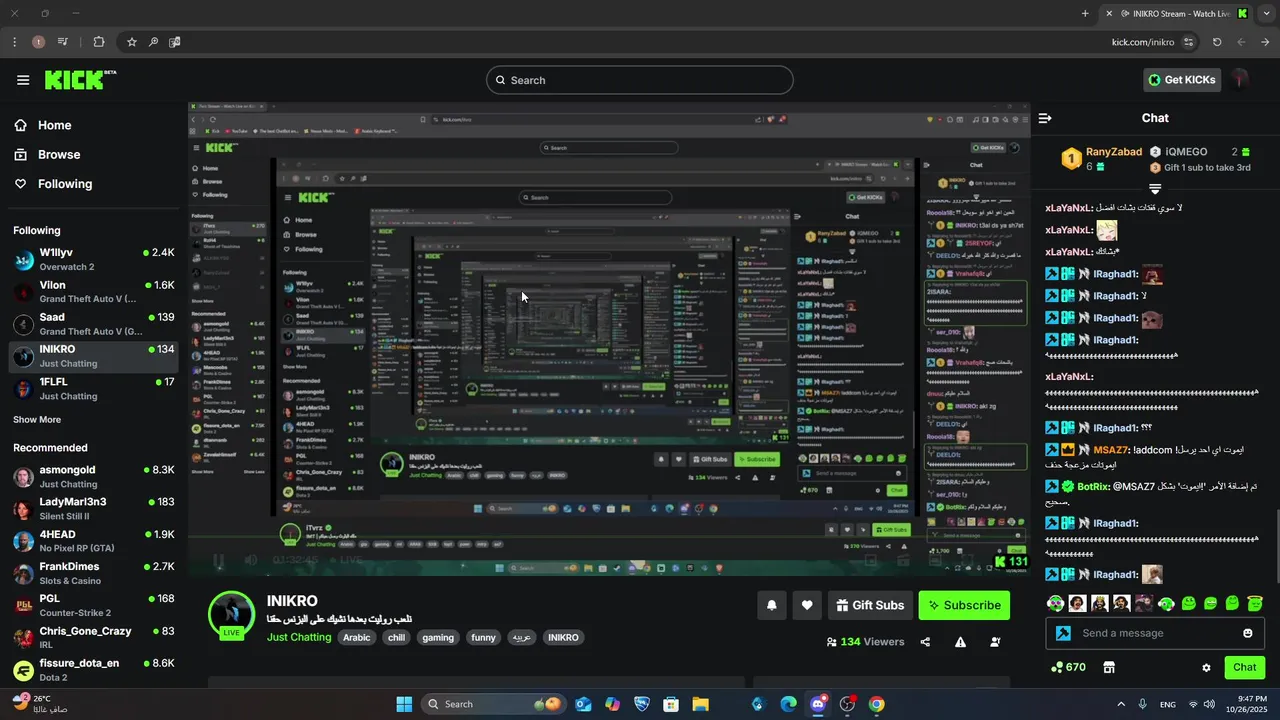Viewport: 1280px width, 720px height.
Task: Open Windows Start menu
Action: 404,704
